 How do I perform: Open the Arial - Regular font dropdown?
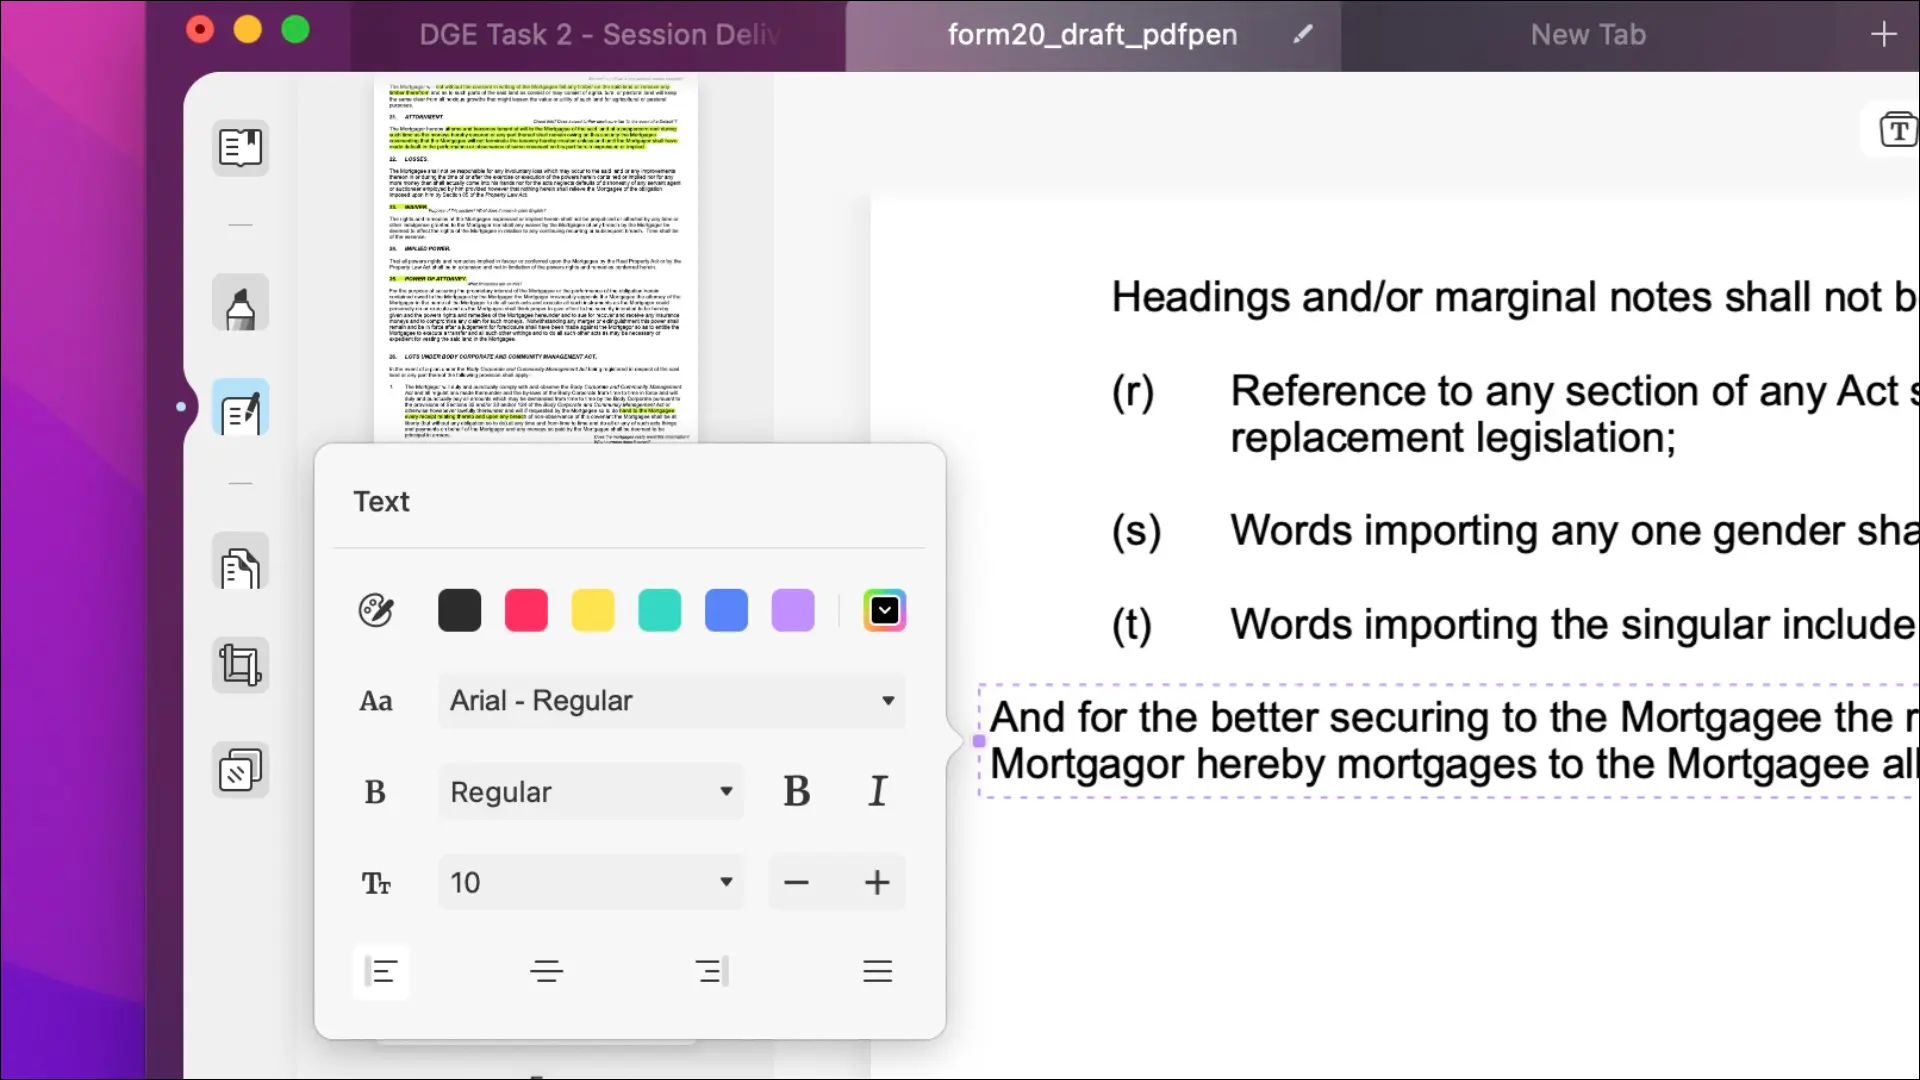tap(672, 701)
